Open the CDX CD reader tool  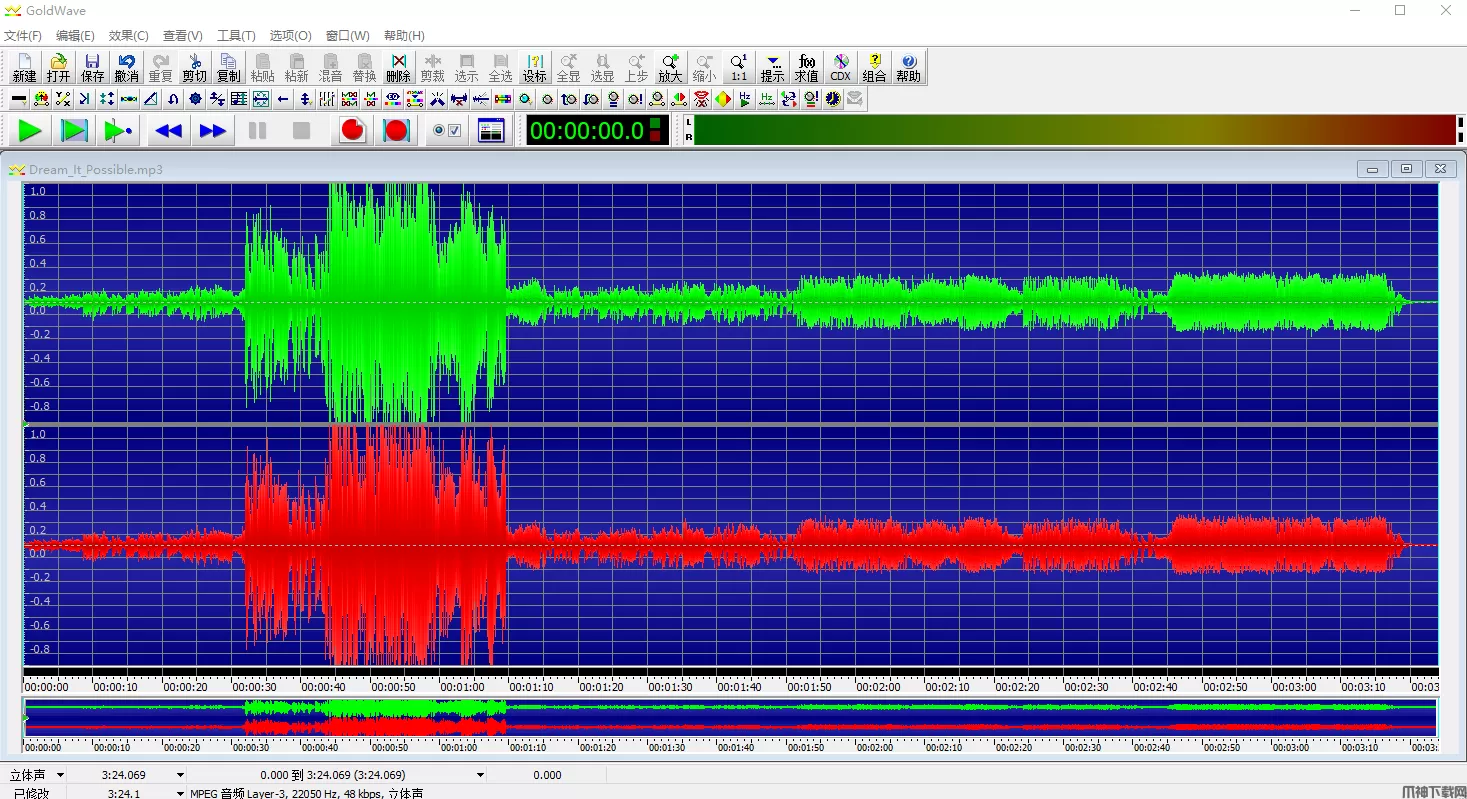click(840, 67)
